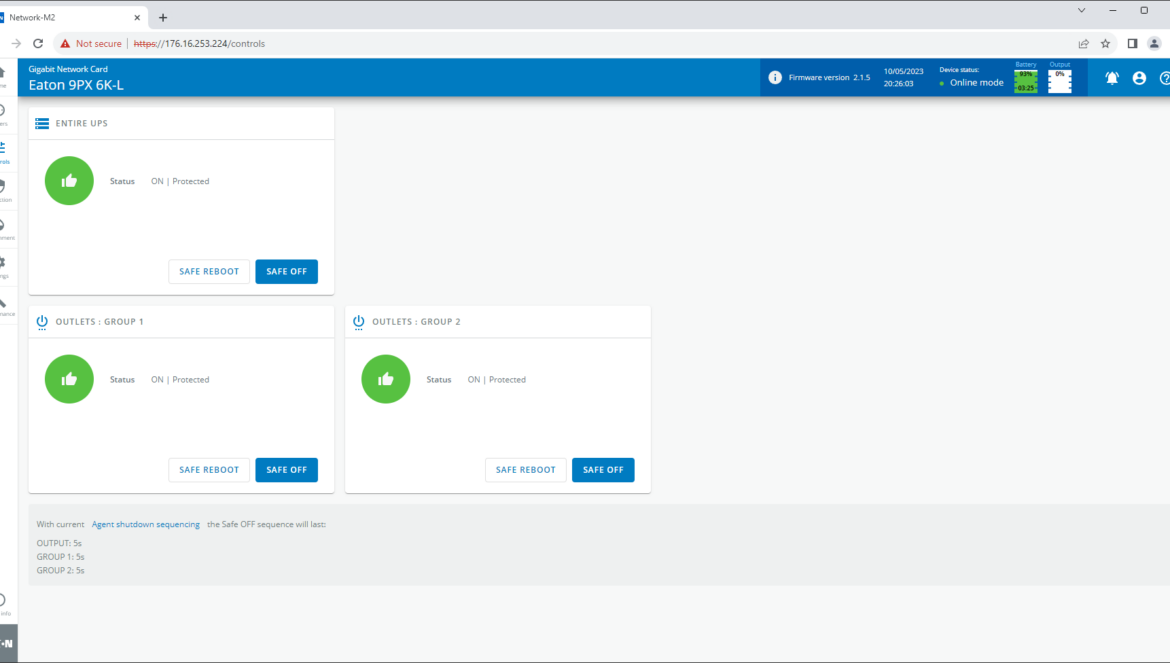Open the help question mark icon
The image size is (1170, 663).
coord(1165,78)
